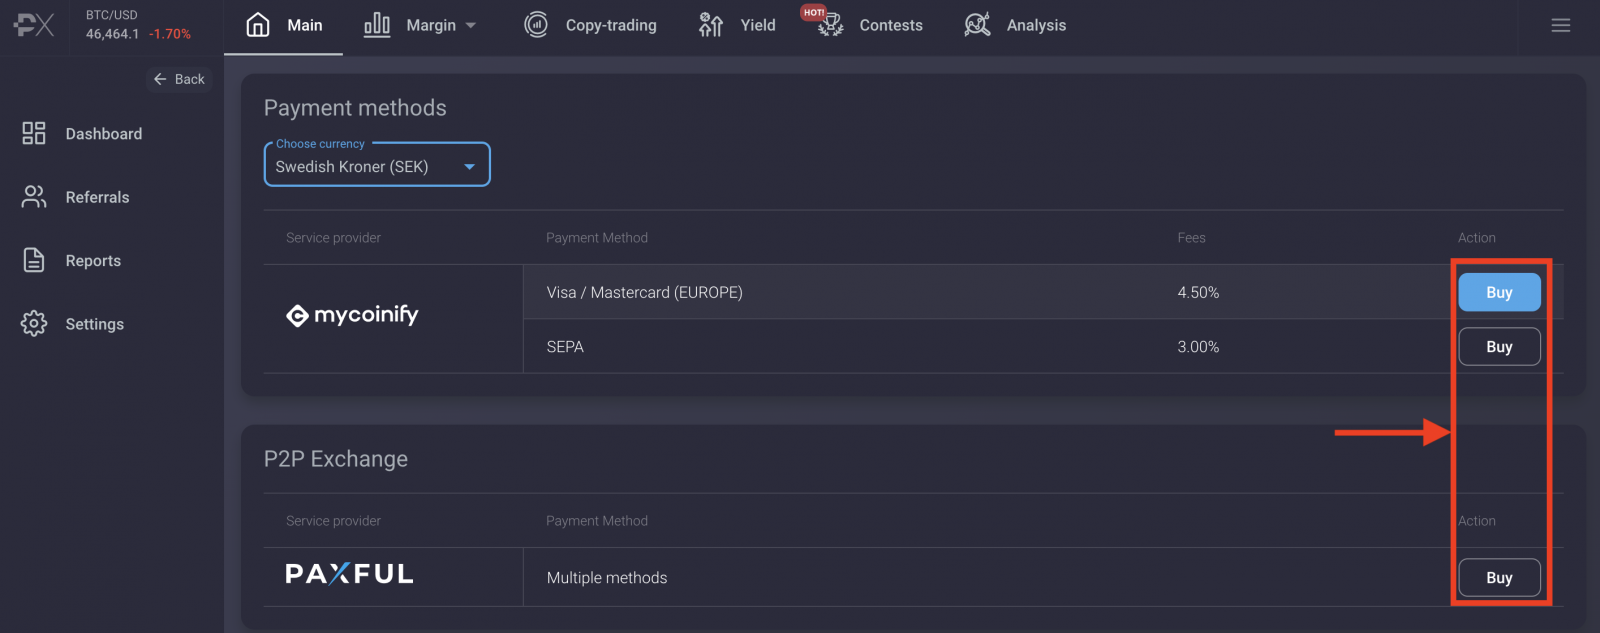1600x633 pixels.
Task: Click the P2P Exchange heading
Action: coord(336,459)
